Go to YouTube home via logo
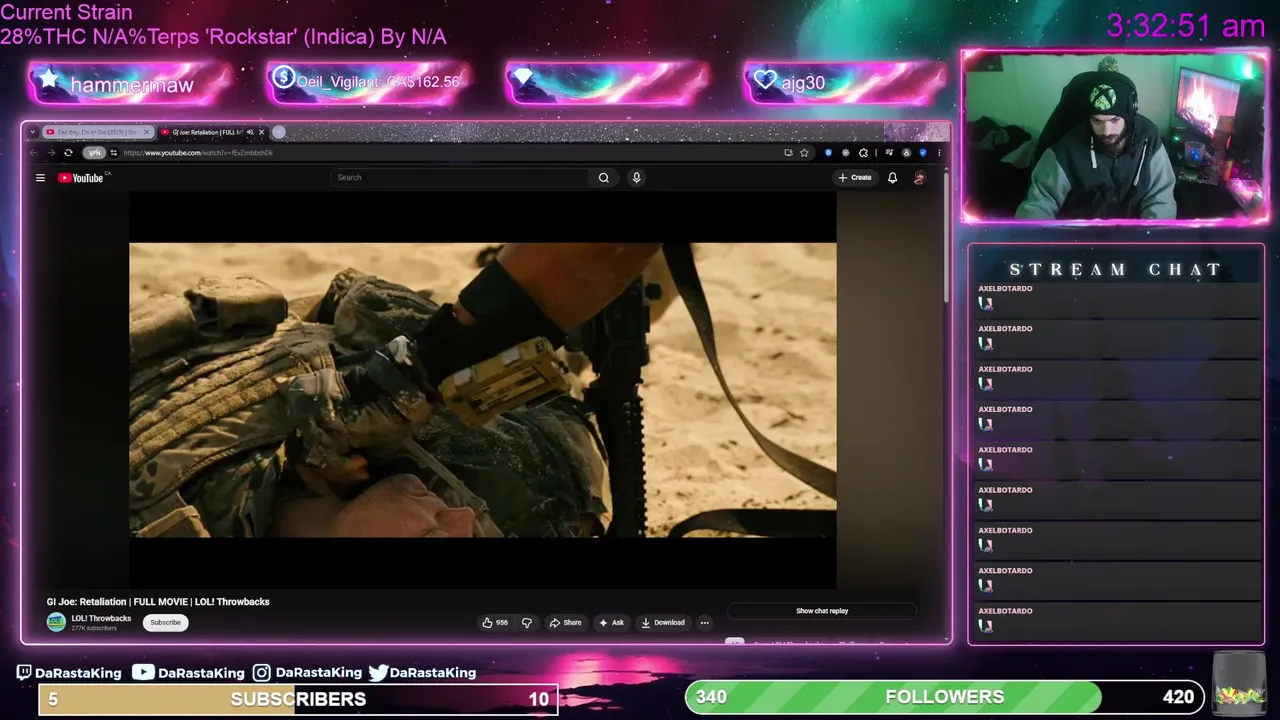The height and width of the screenshot is (720, 1280). coord(82,178)
